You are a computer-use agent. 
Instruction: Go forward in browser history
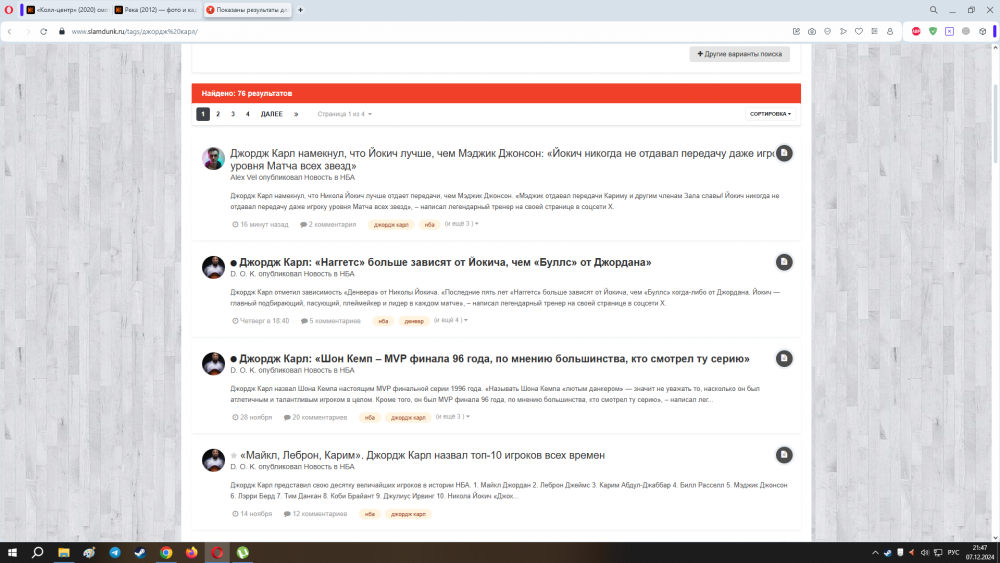point(27,31)
